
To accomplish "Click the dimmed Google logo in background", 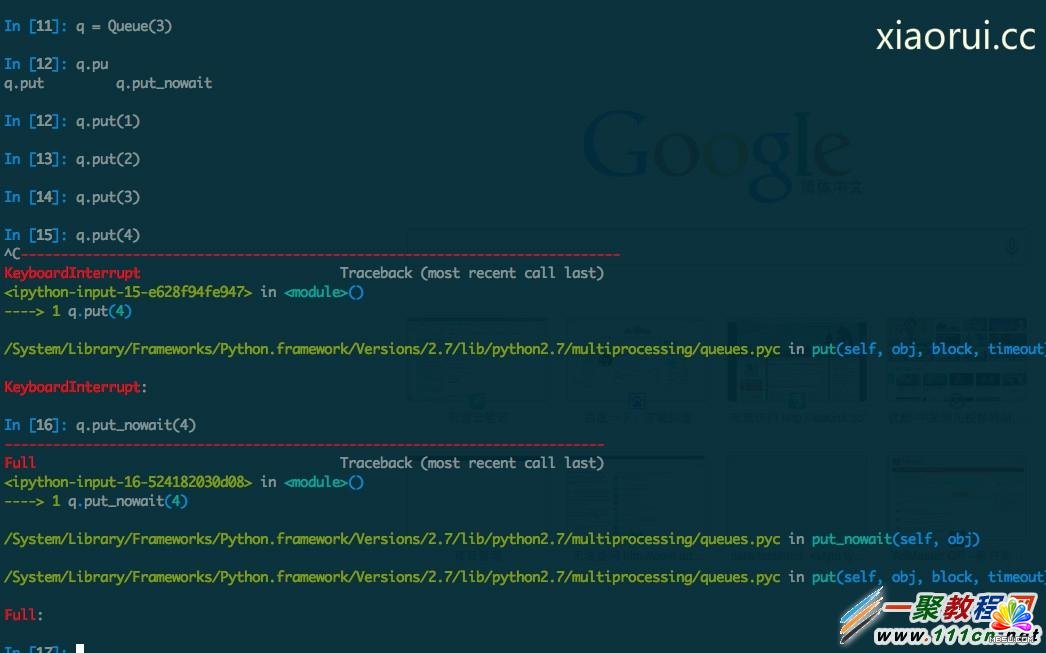I will 716,150.
